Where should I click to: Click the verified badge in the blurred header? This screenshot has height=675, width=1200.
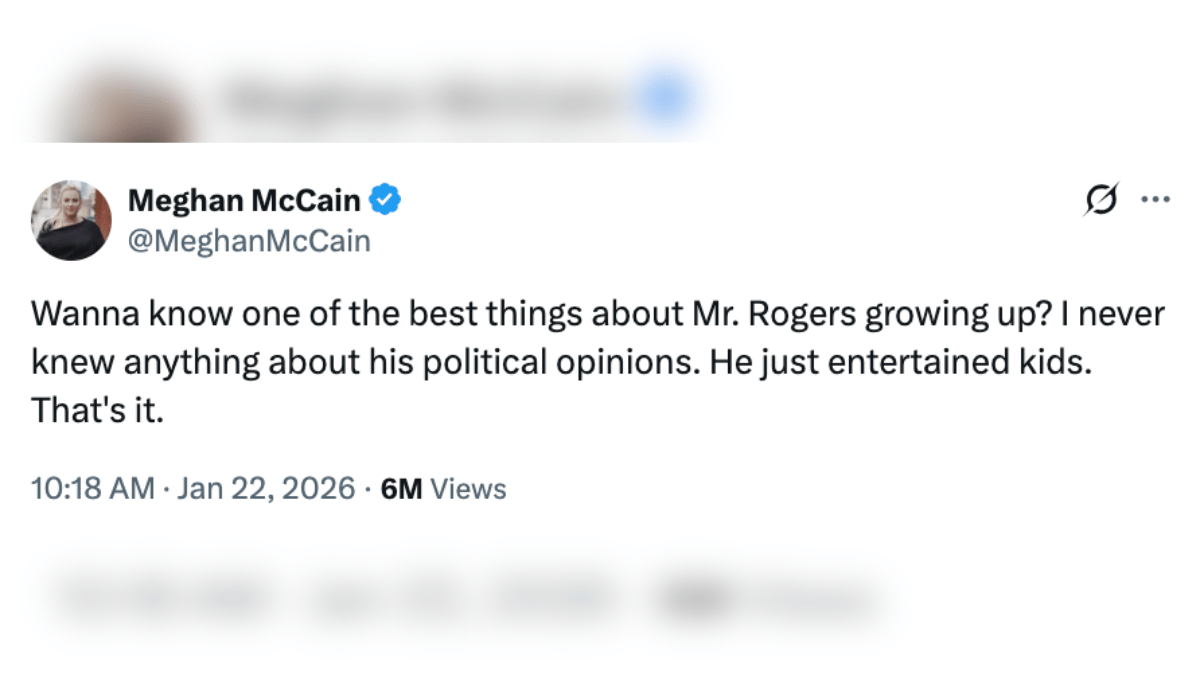tap(663, 95)
